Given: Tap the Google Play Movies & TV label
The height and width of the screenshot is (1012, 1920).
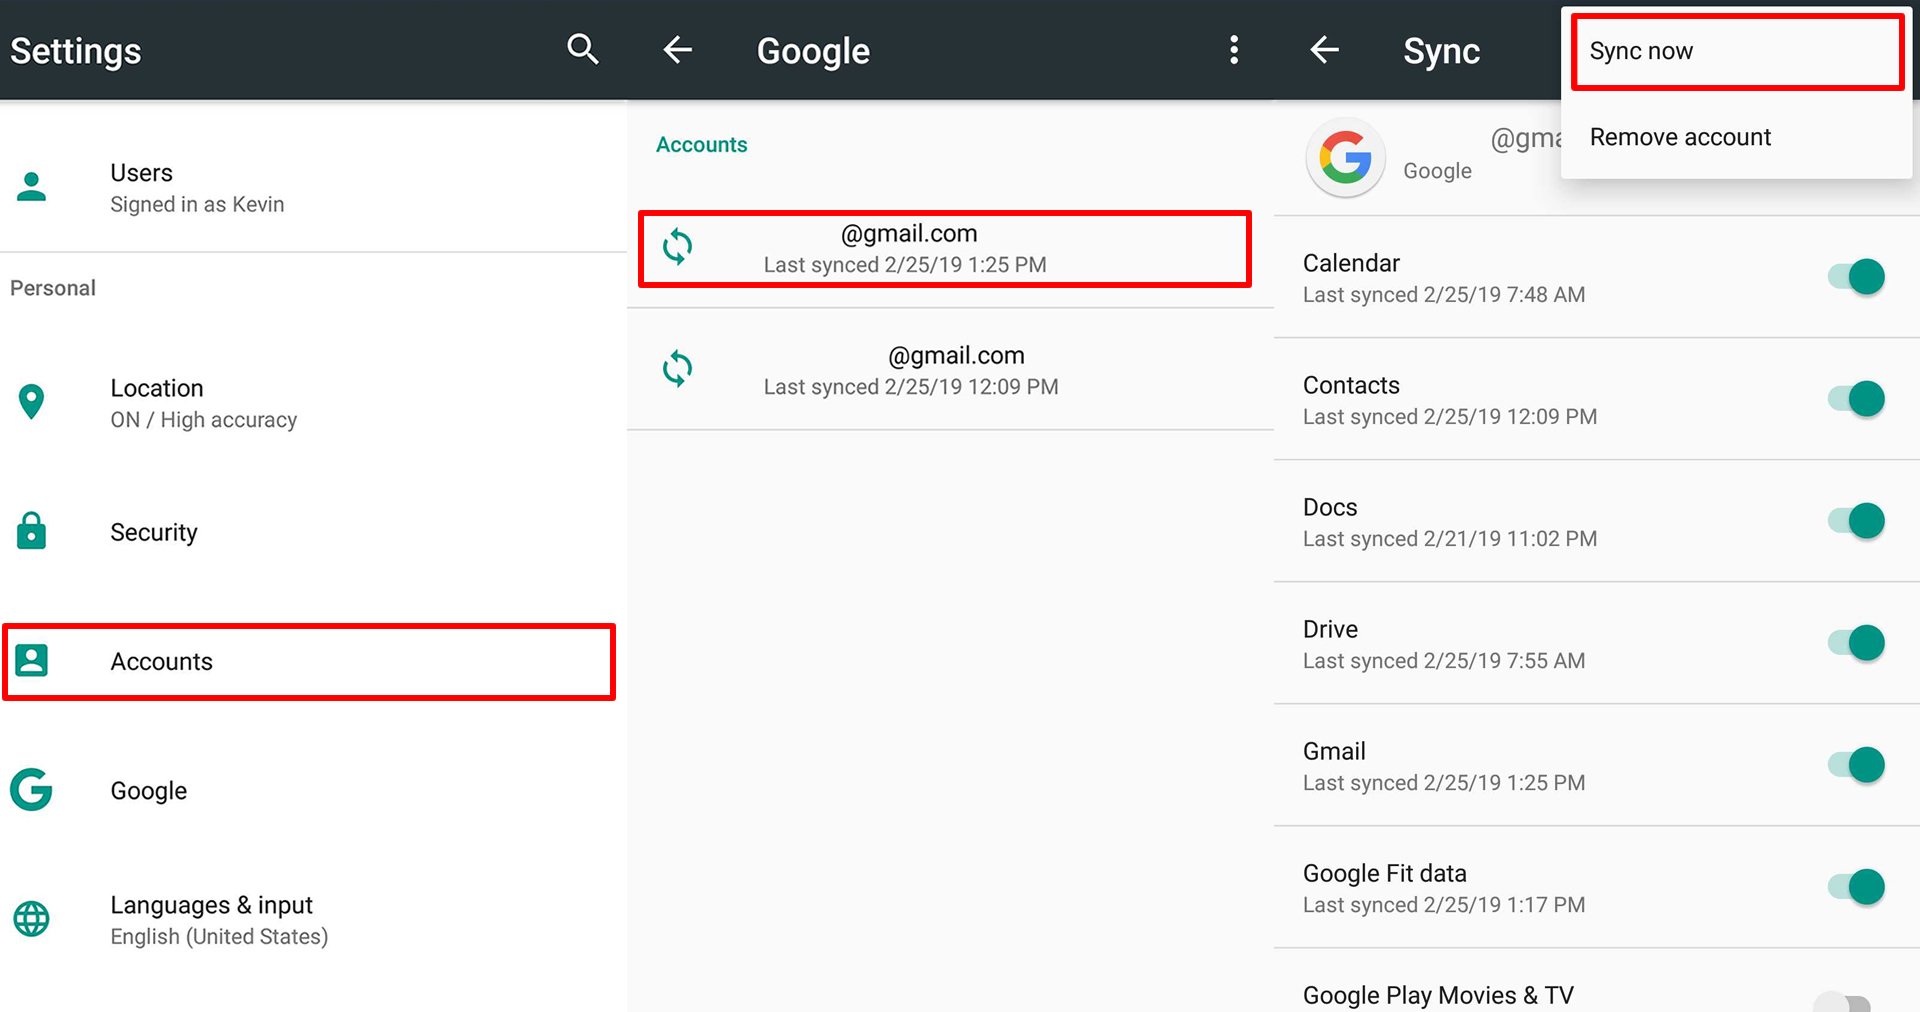Looking at the screenshot, I should coord(1438,995).
